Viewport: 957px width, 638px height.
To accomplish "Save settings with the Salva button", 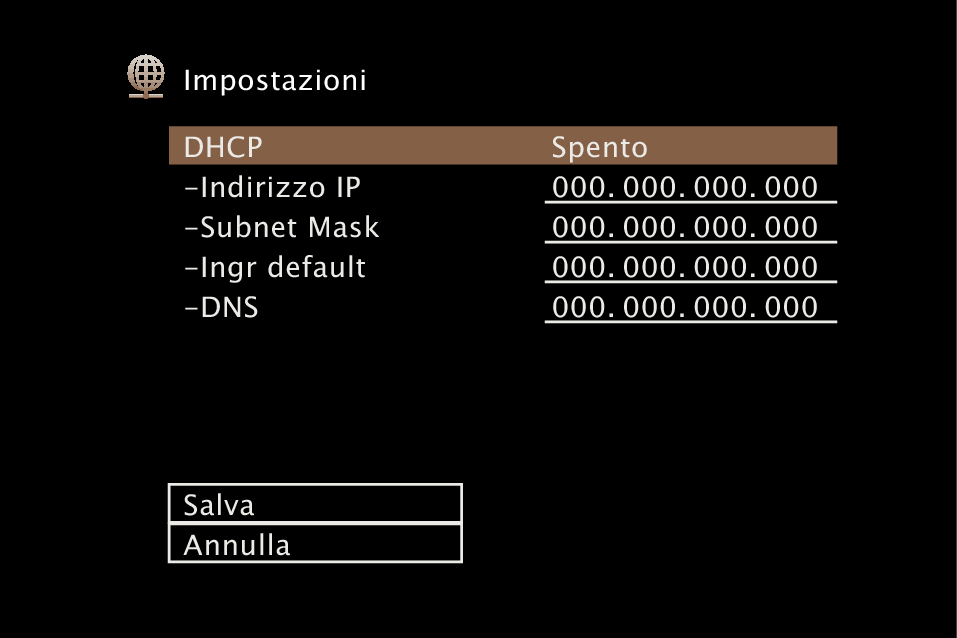I will pyautogui.click(x=315, y=504).
